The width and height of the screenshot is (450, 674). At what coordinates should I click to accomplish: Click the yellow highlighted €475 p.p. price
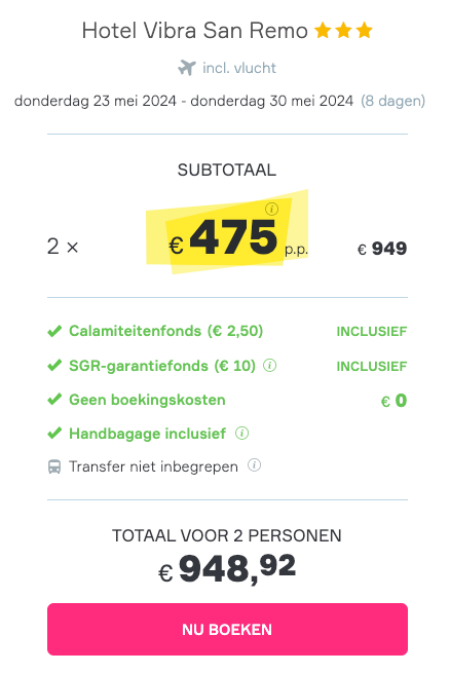pyautogui.click(x=238, y=238)
